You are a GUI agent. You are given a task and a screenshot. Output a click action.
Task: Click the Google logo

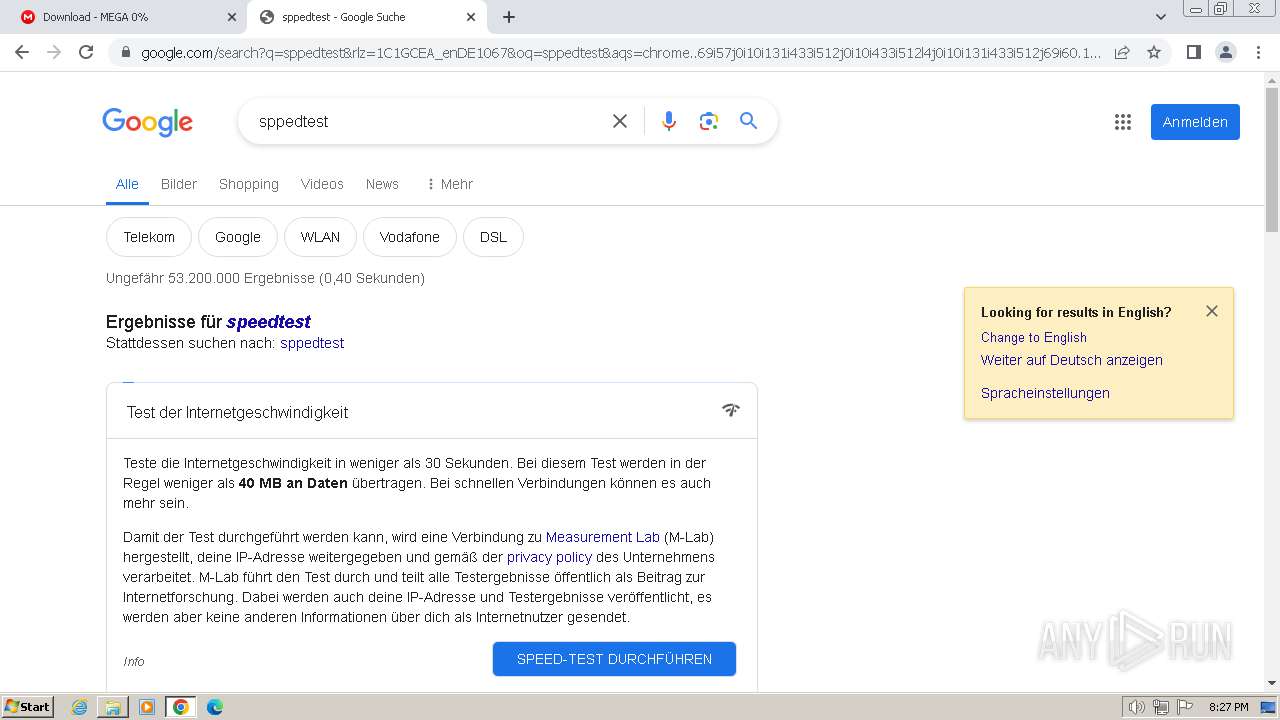(x=147, y=122)
